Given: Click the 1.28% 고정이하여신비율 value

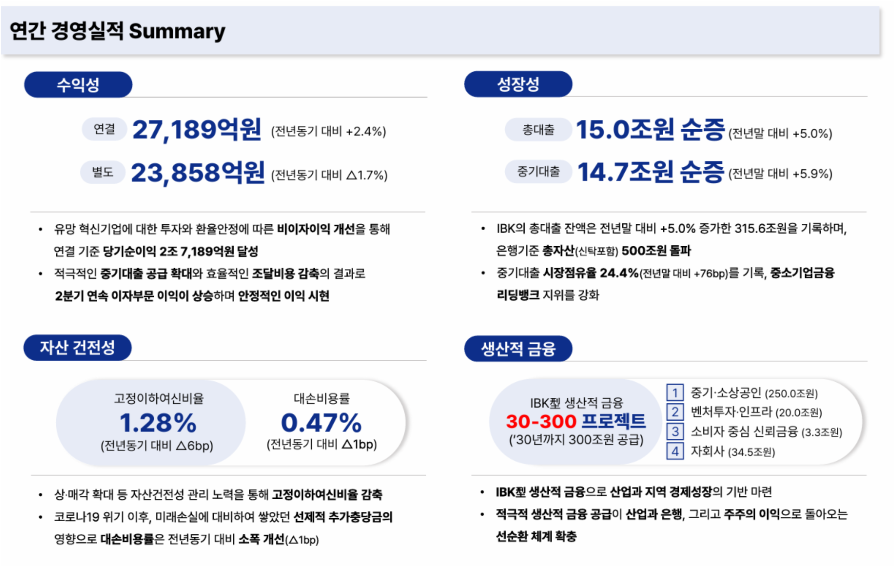Looking at the screenshot, I should 158,421.
